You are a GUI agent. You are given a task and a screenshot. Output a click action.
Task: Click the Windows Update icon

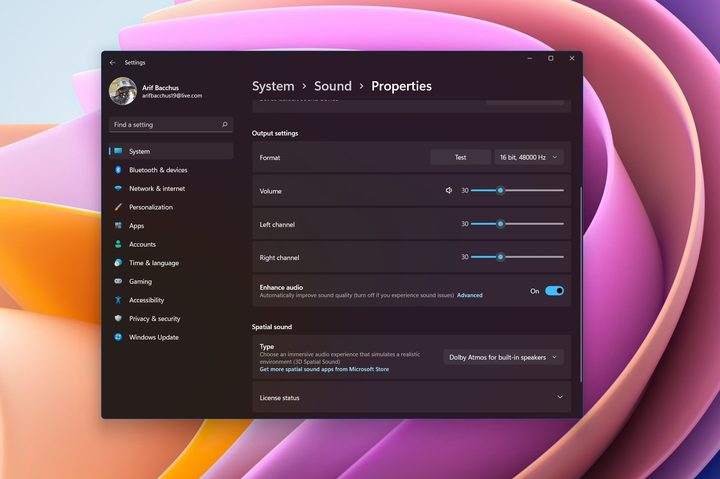click(118, 337)
